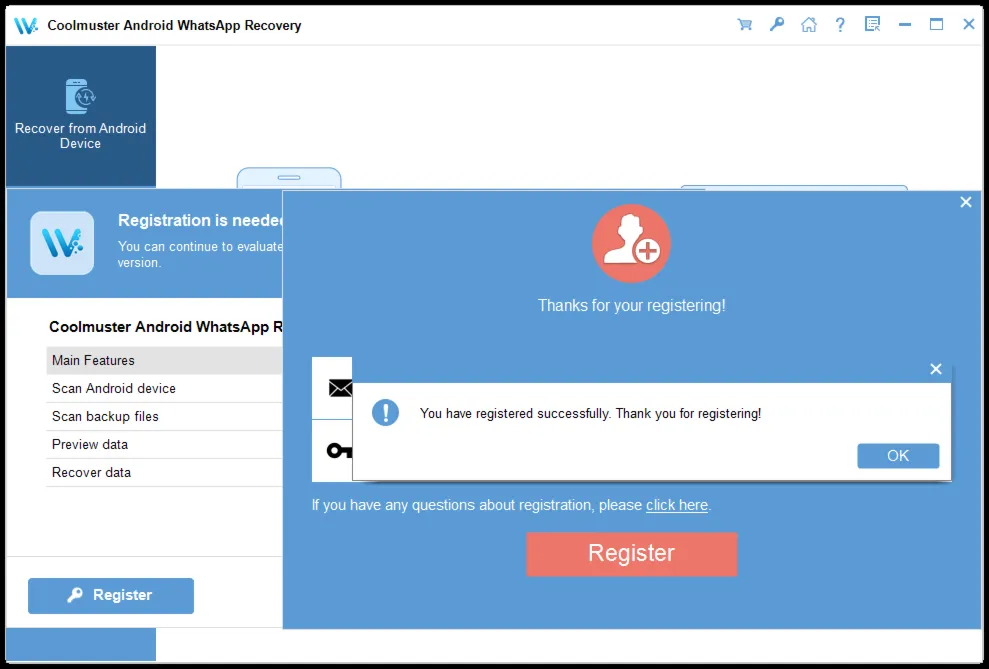Screen dimensions: 989x669
Task: Close the registration panel with X
Action: [x=966, y=202]
